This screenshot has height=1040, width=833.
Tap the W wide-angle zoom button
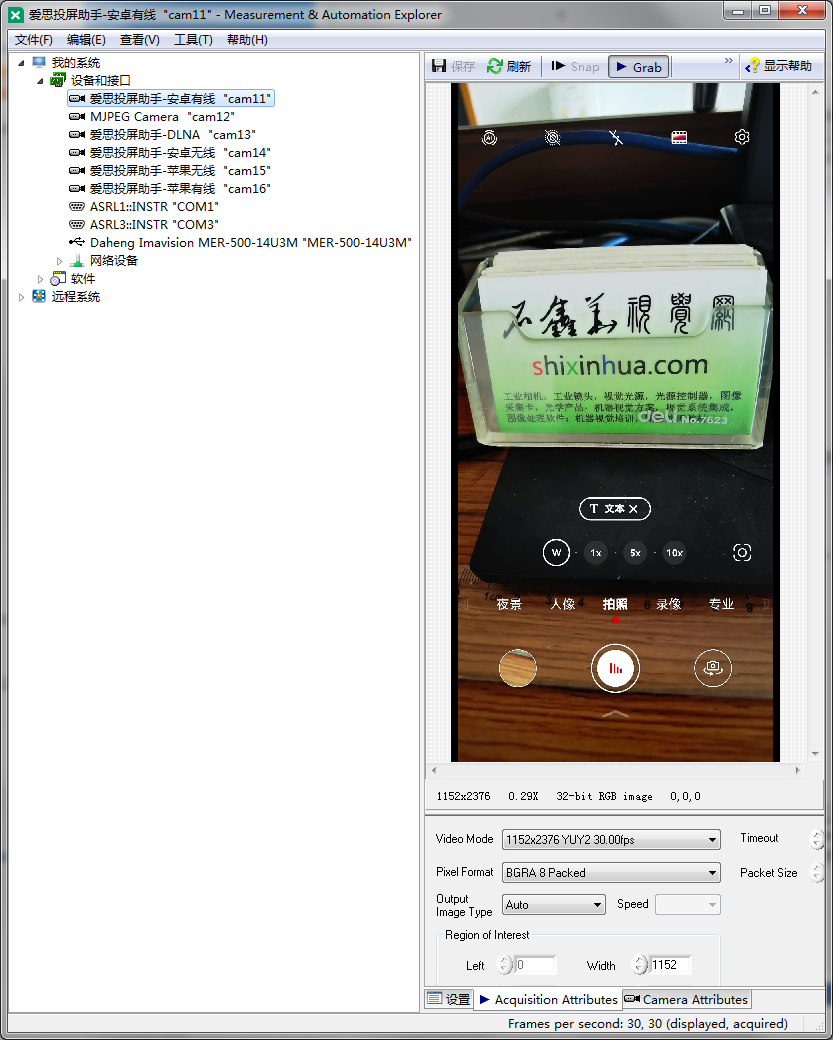point(556,552)
